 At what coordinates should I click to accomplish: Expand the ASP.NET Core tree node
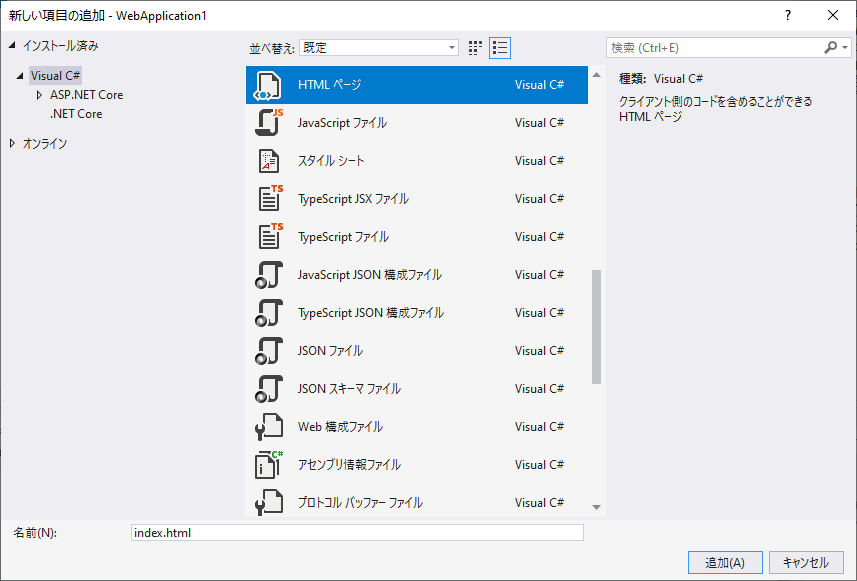pos(39,95)
